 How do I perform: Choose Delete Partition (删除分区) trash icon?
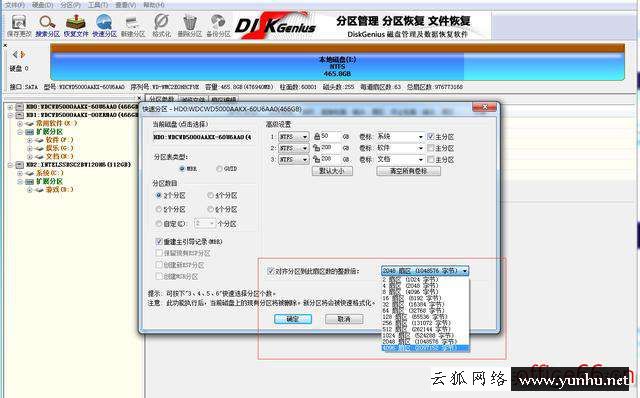189,26
